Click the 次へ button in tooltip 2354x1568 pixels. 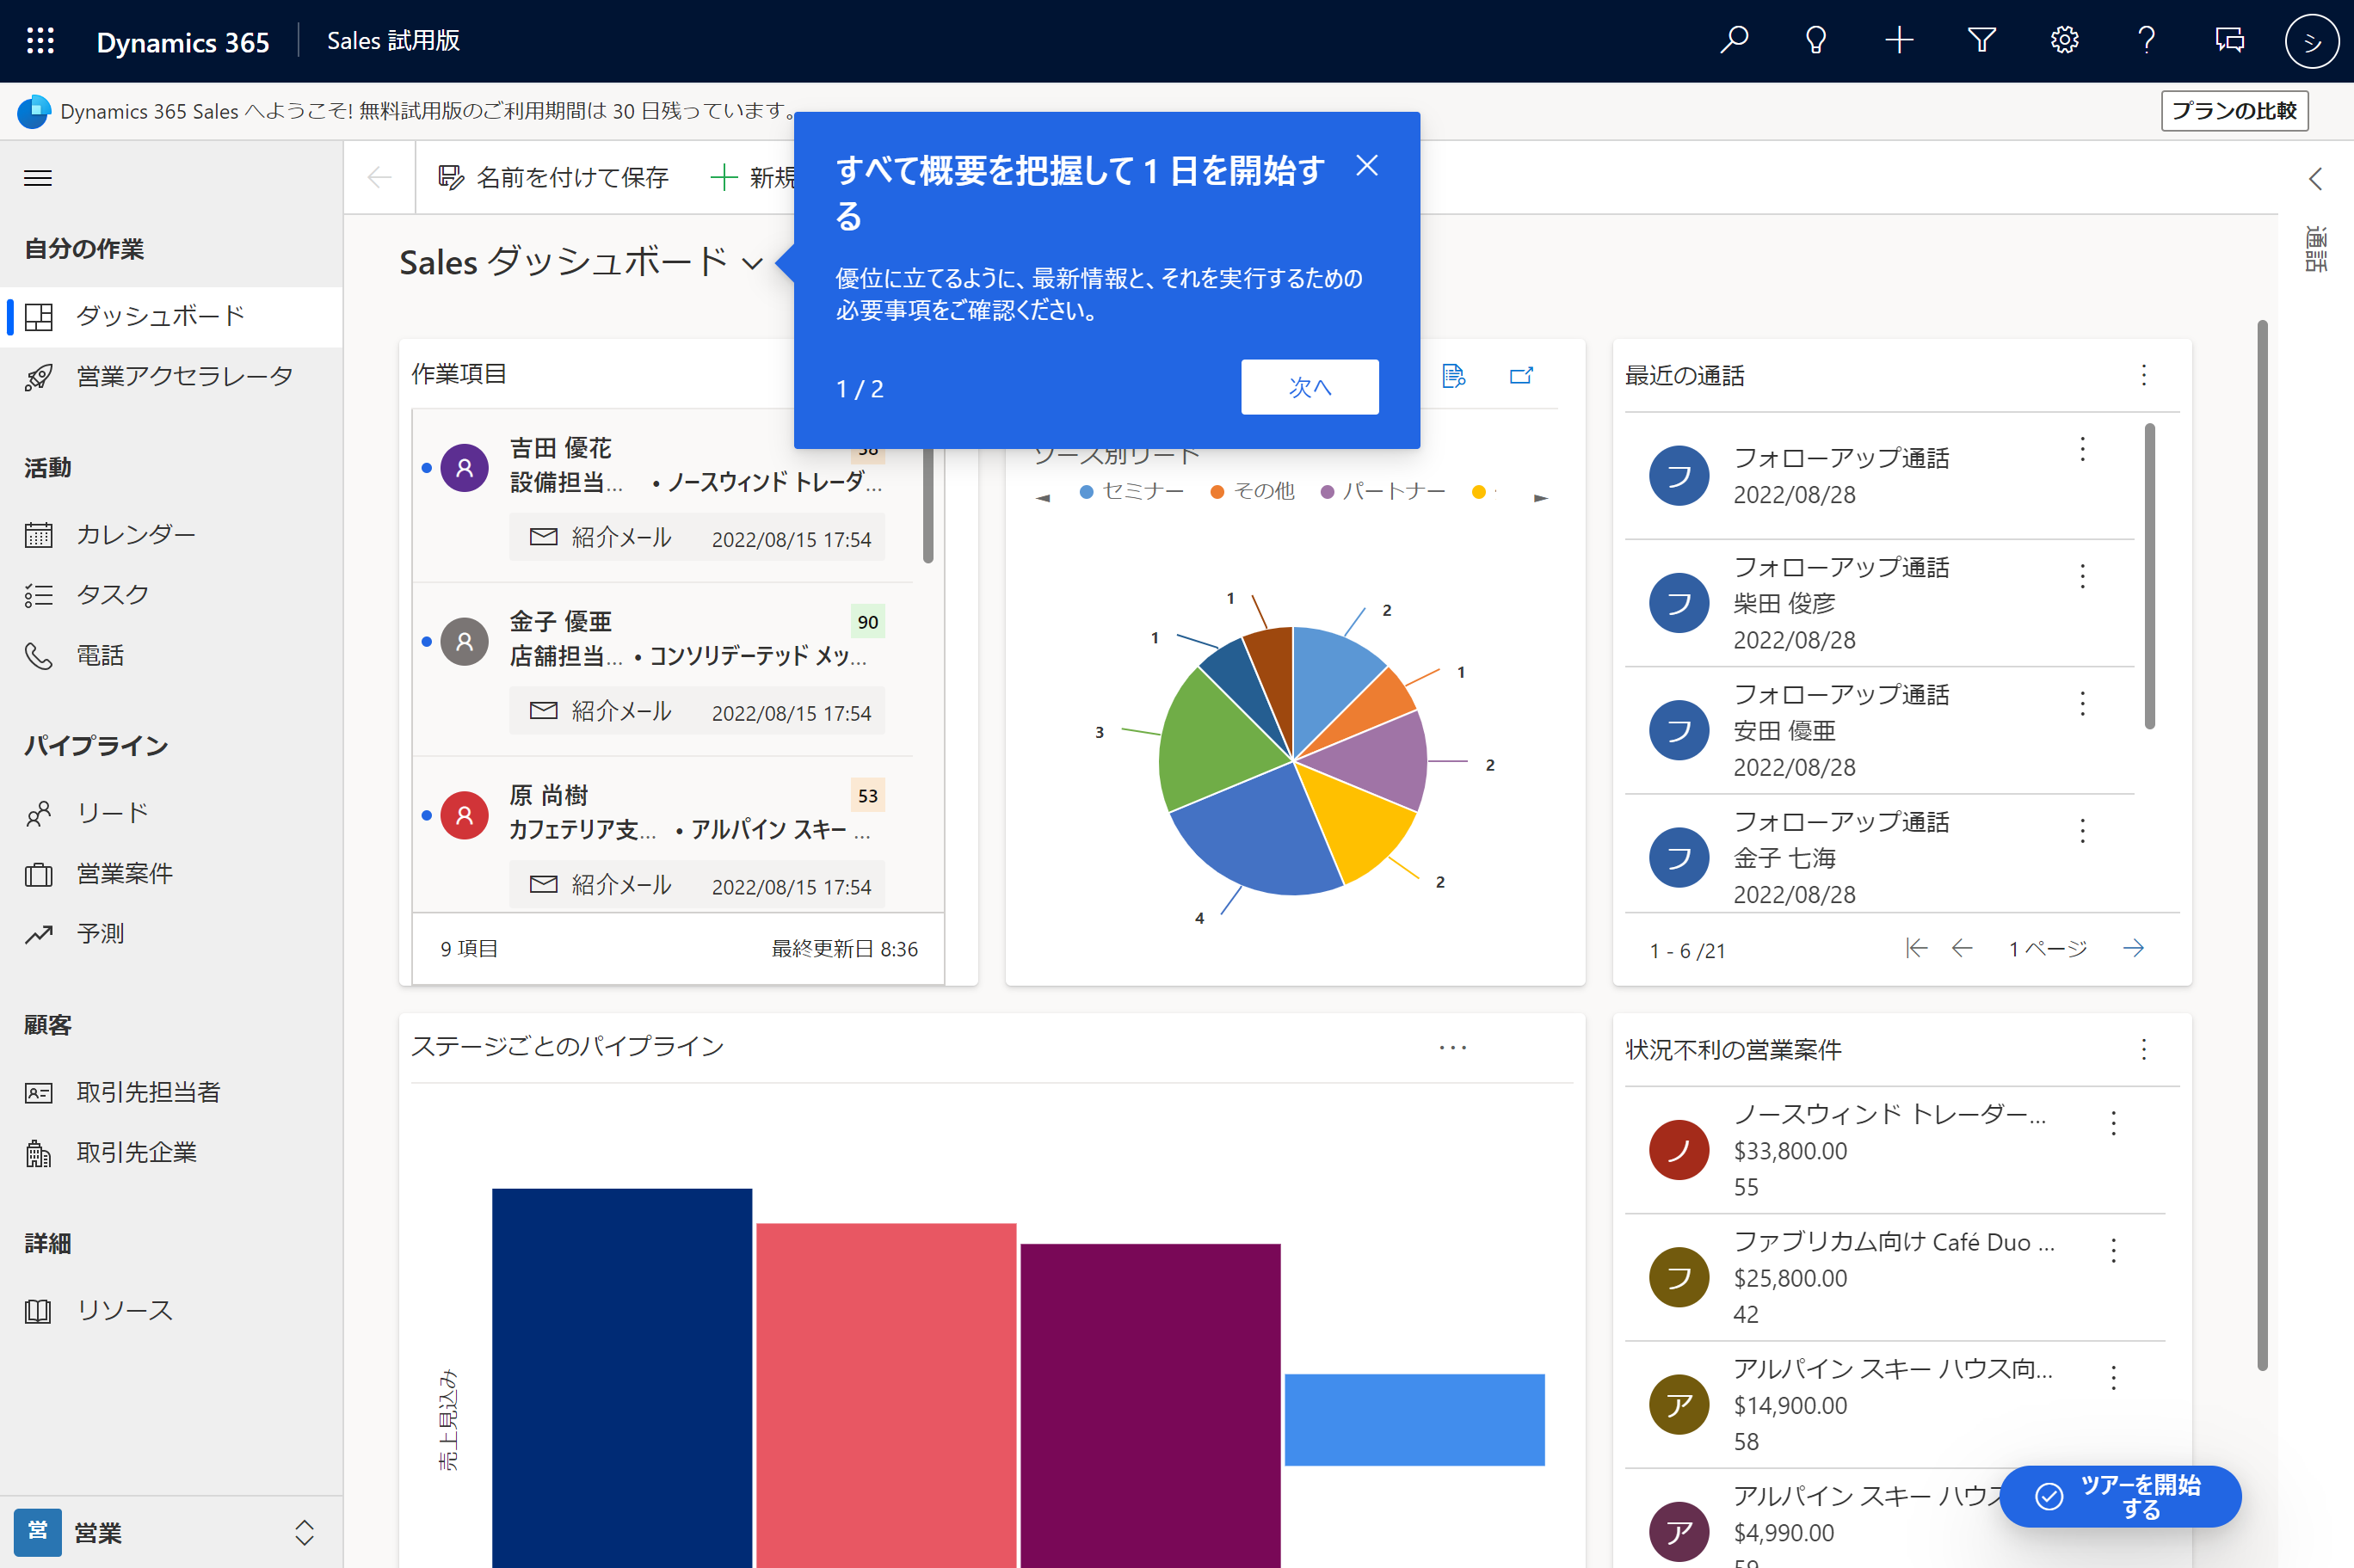pos(1309,387)
